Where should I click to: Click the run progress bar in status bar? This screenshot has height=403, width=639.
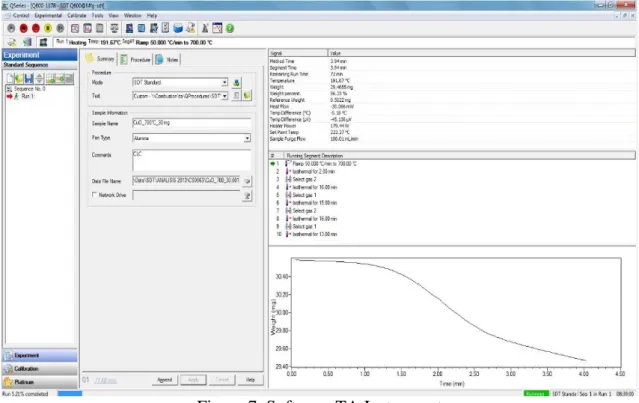point(70,394)
